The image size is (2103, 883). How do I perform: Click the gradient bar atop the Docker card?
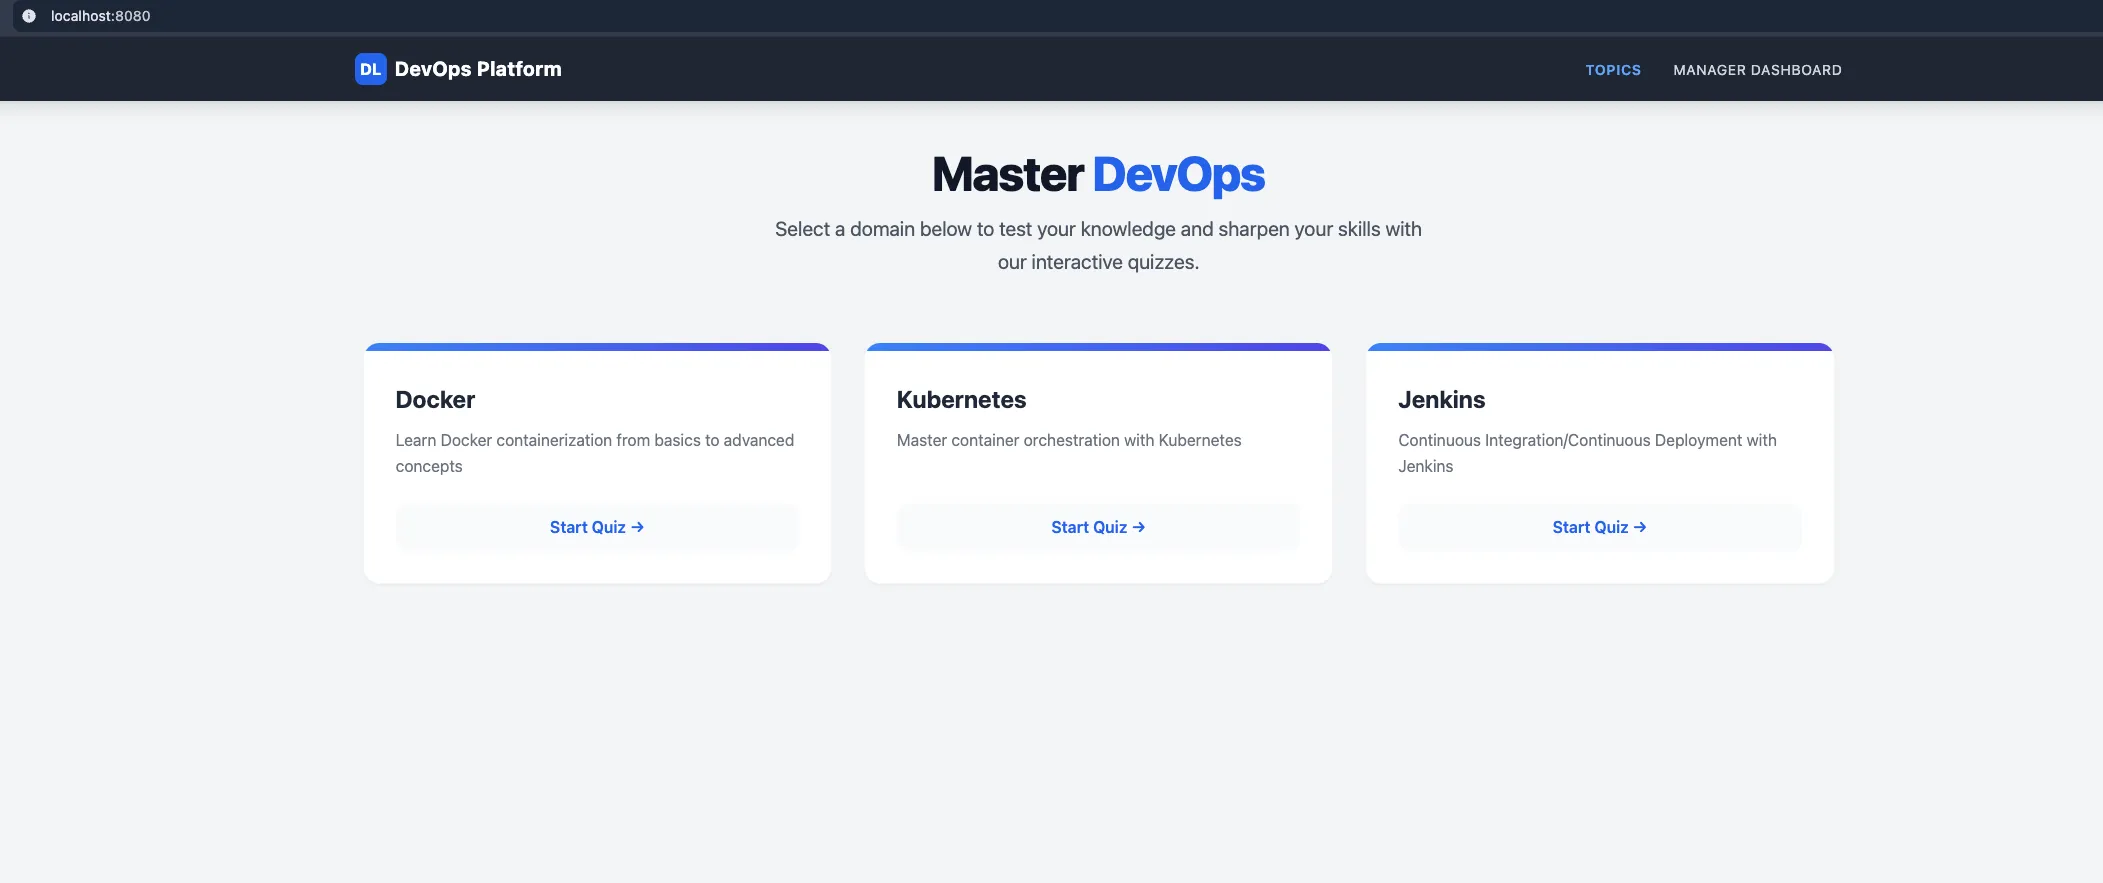[597, 347]
